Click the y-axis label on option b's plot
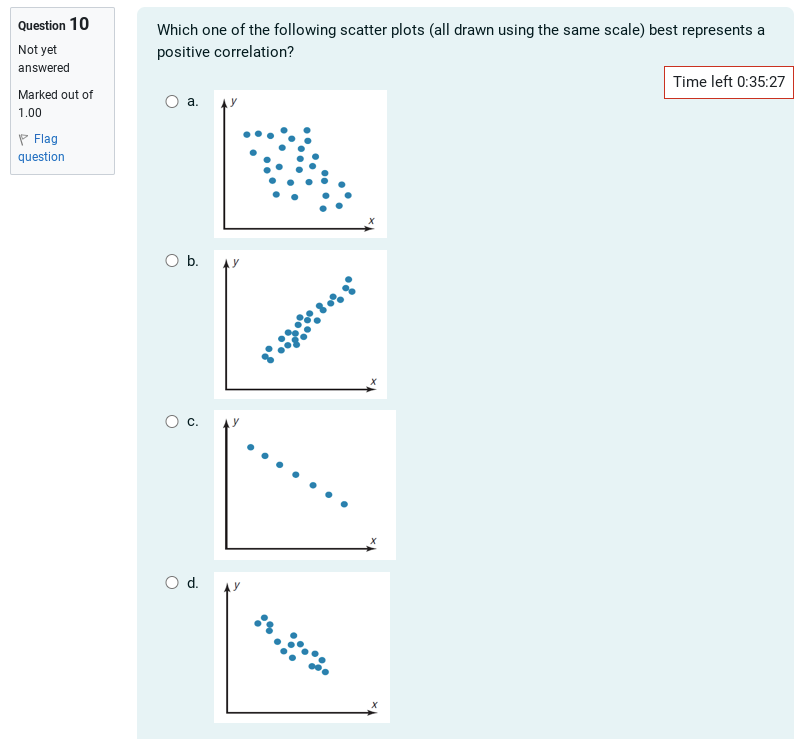 (x=235, y=262)
